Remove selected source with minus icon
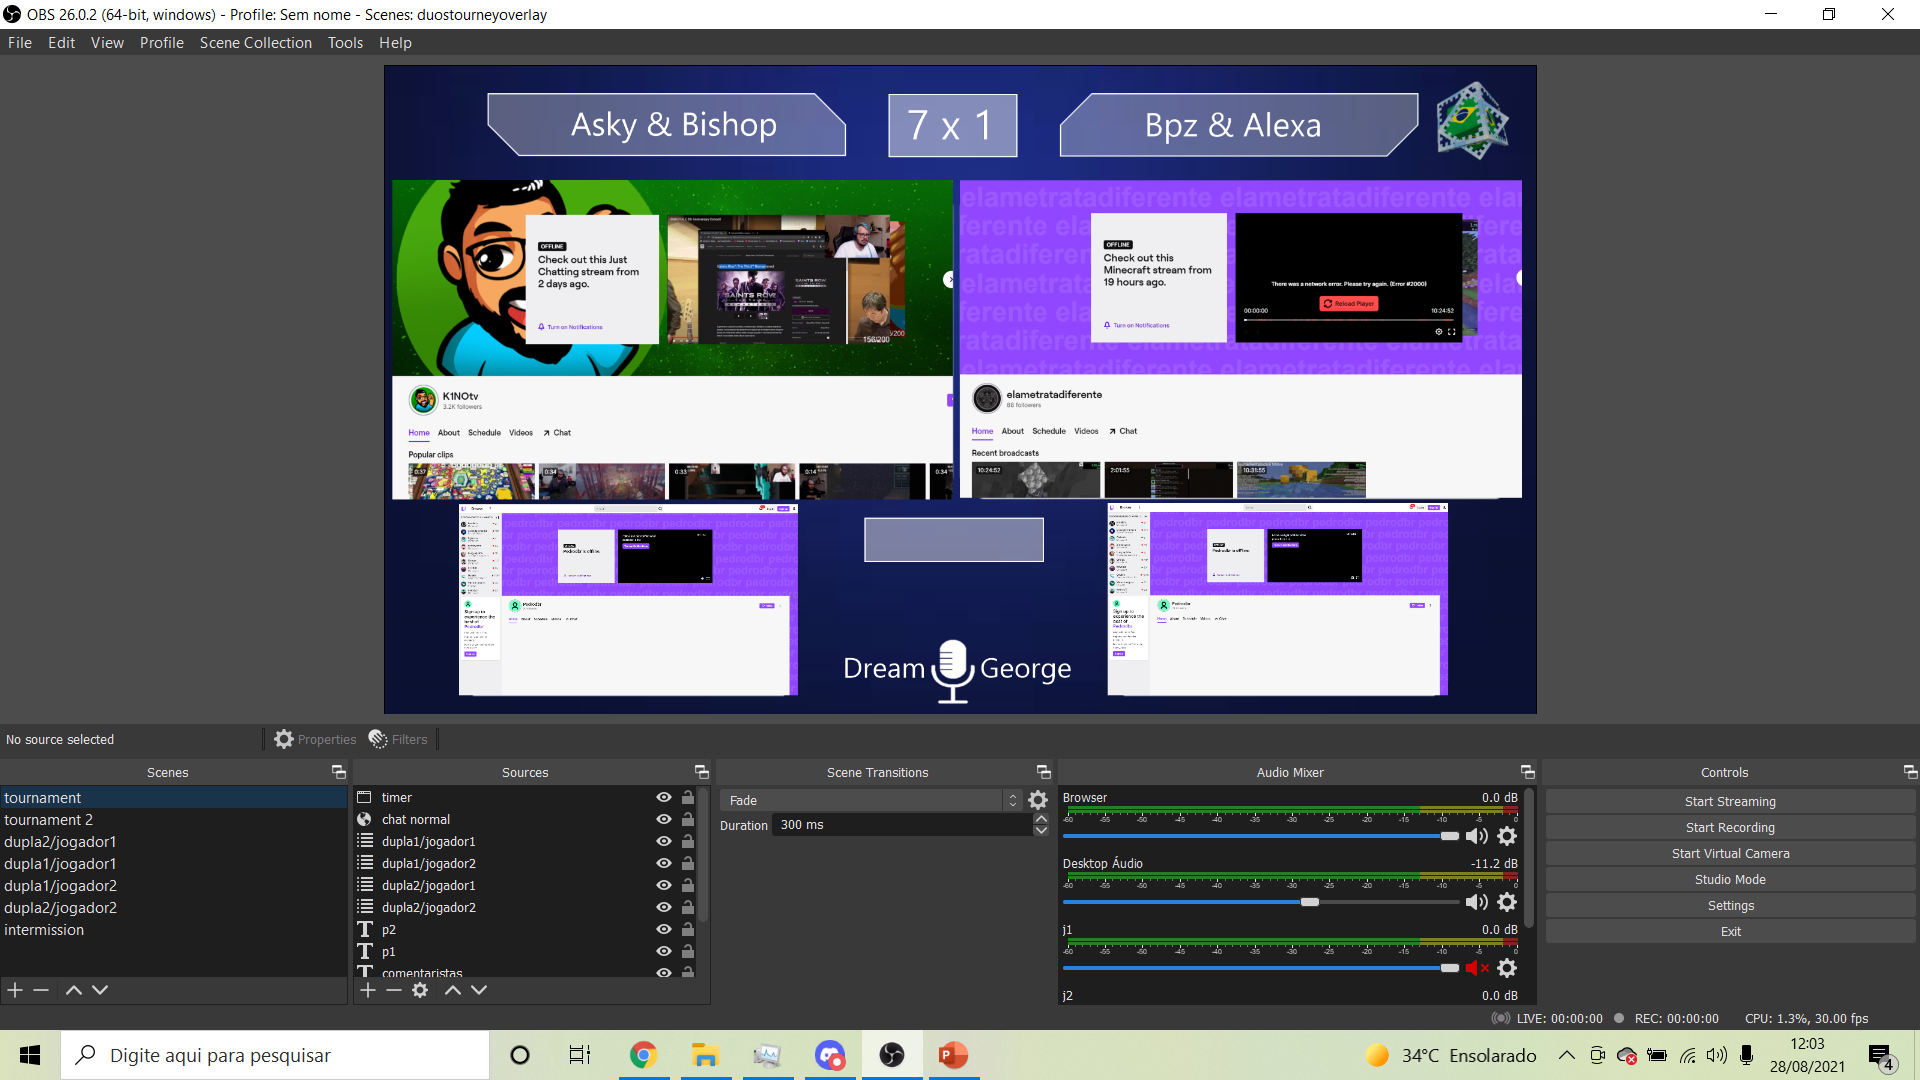 click(x=394, y=990)
